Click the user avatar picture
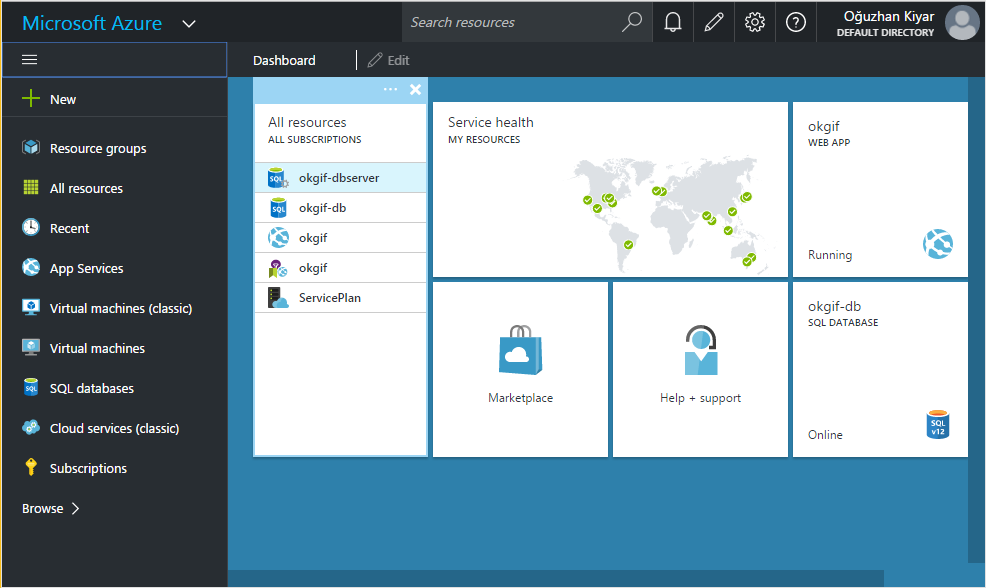The image size is (987, 588). click(962, 23)
